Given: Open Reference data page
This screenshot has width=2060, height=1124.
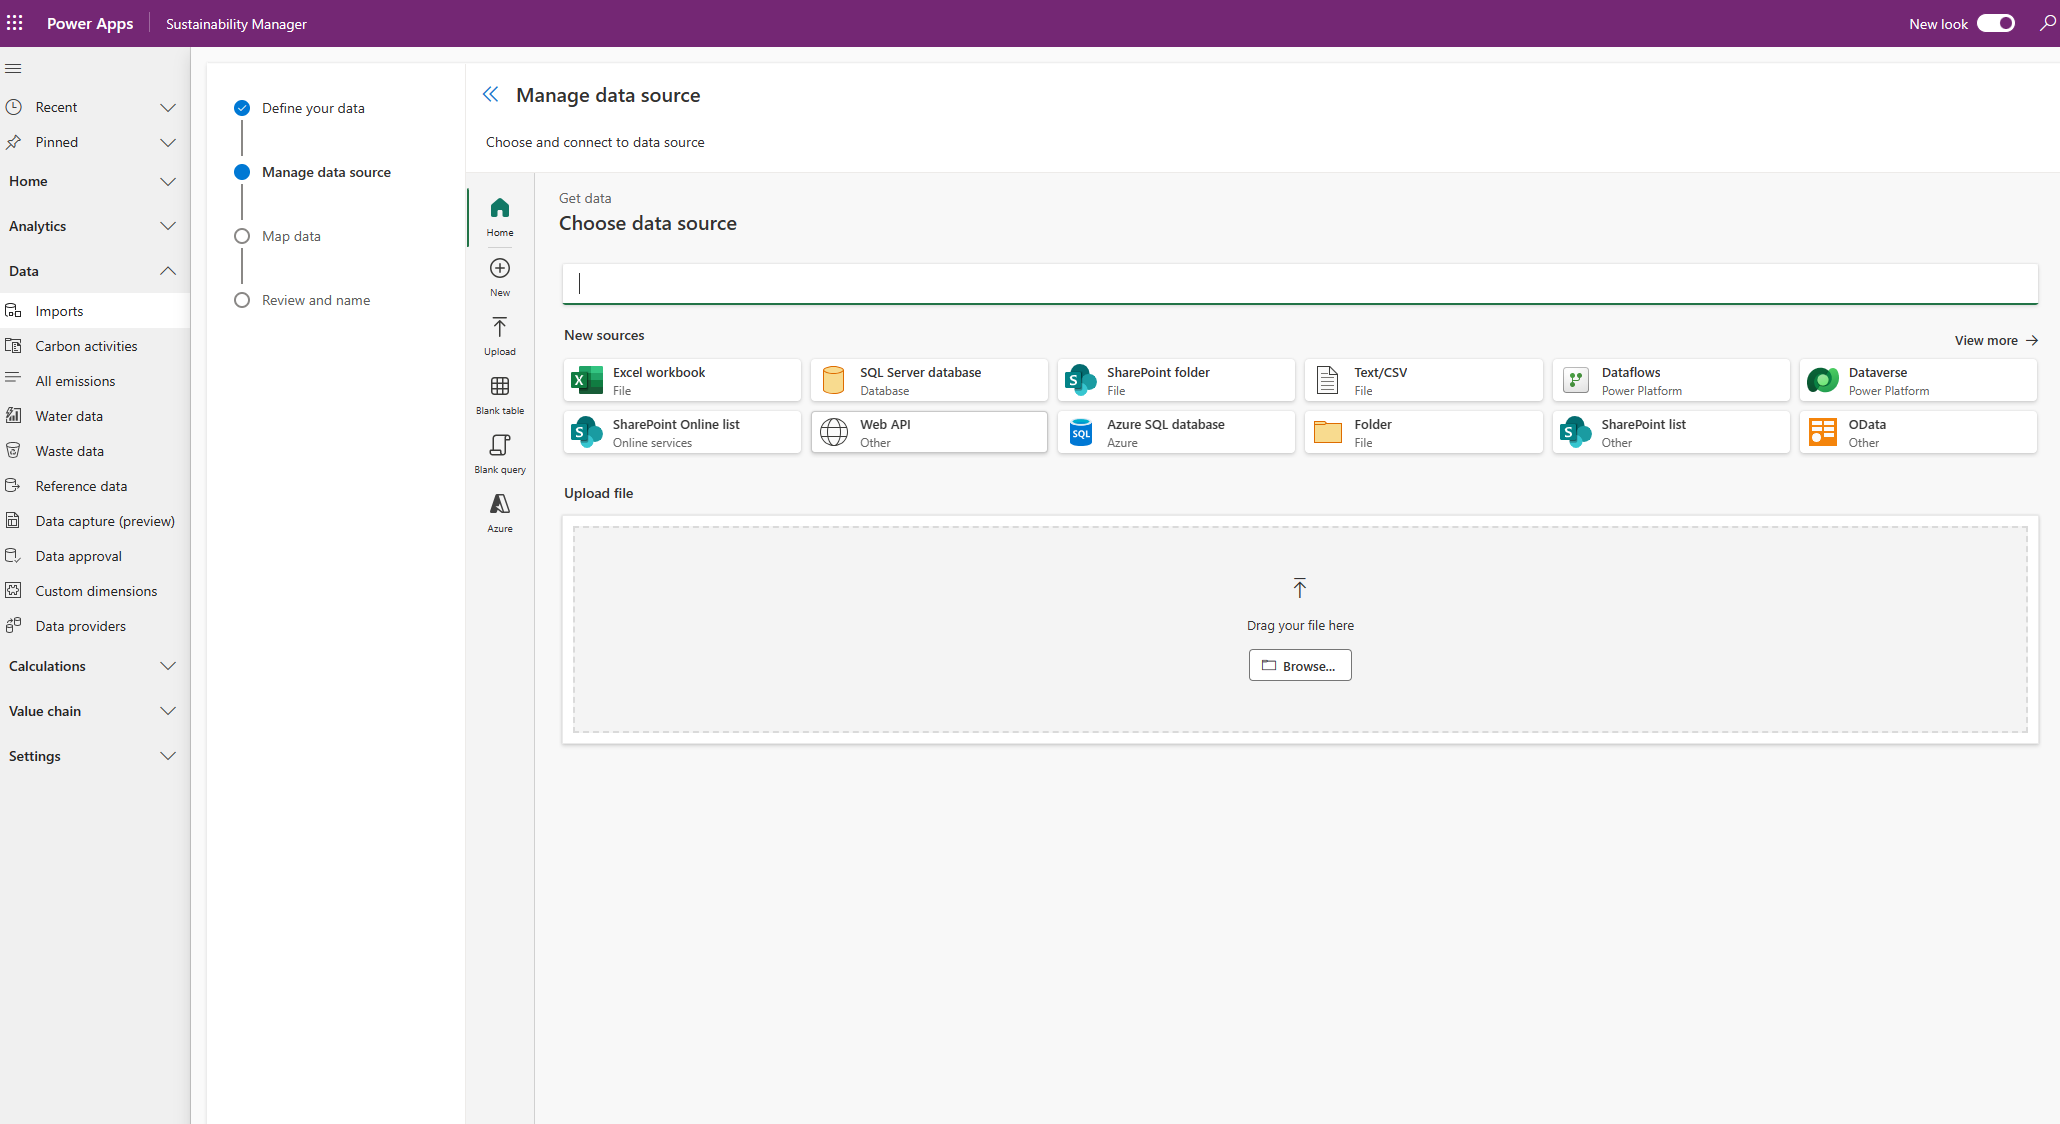Looking at the screenshot, I should pos(95,486).
